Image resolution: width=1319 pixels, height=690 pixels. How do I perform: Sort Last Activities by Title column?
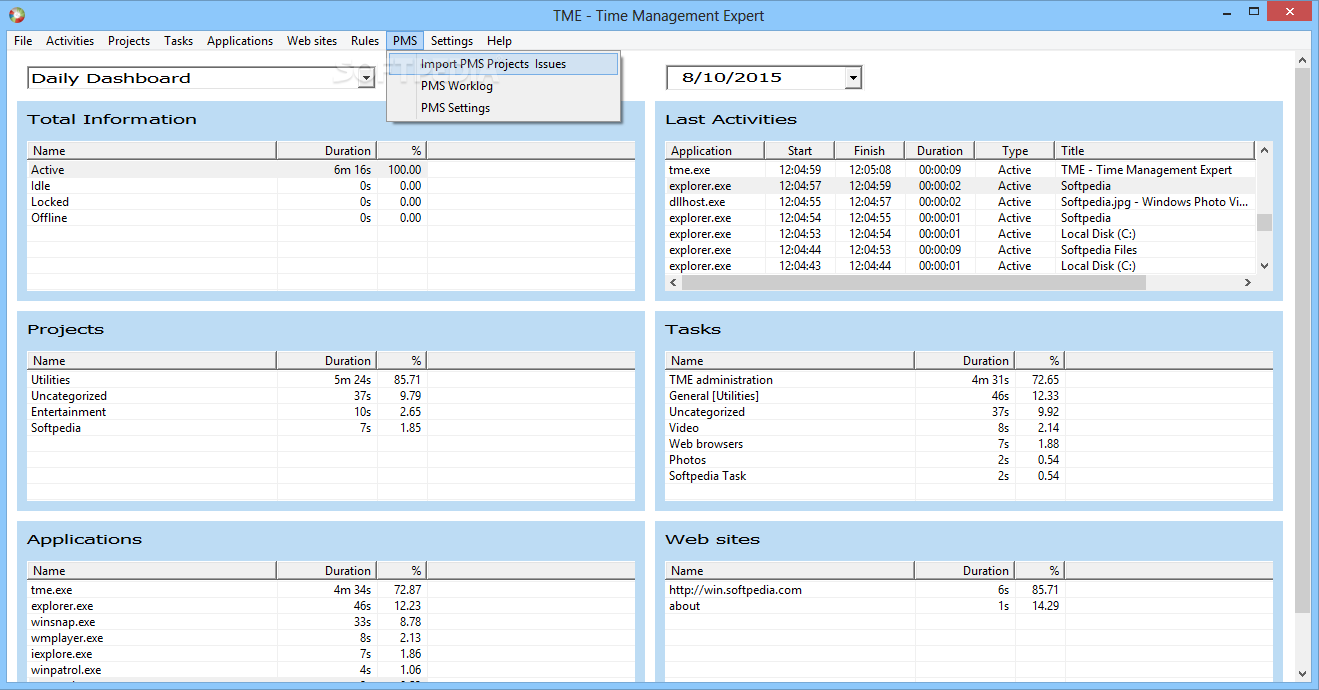[x=1155, y=151]
